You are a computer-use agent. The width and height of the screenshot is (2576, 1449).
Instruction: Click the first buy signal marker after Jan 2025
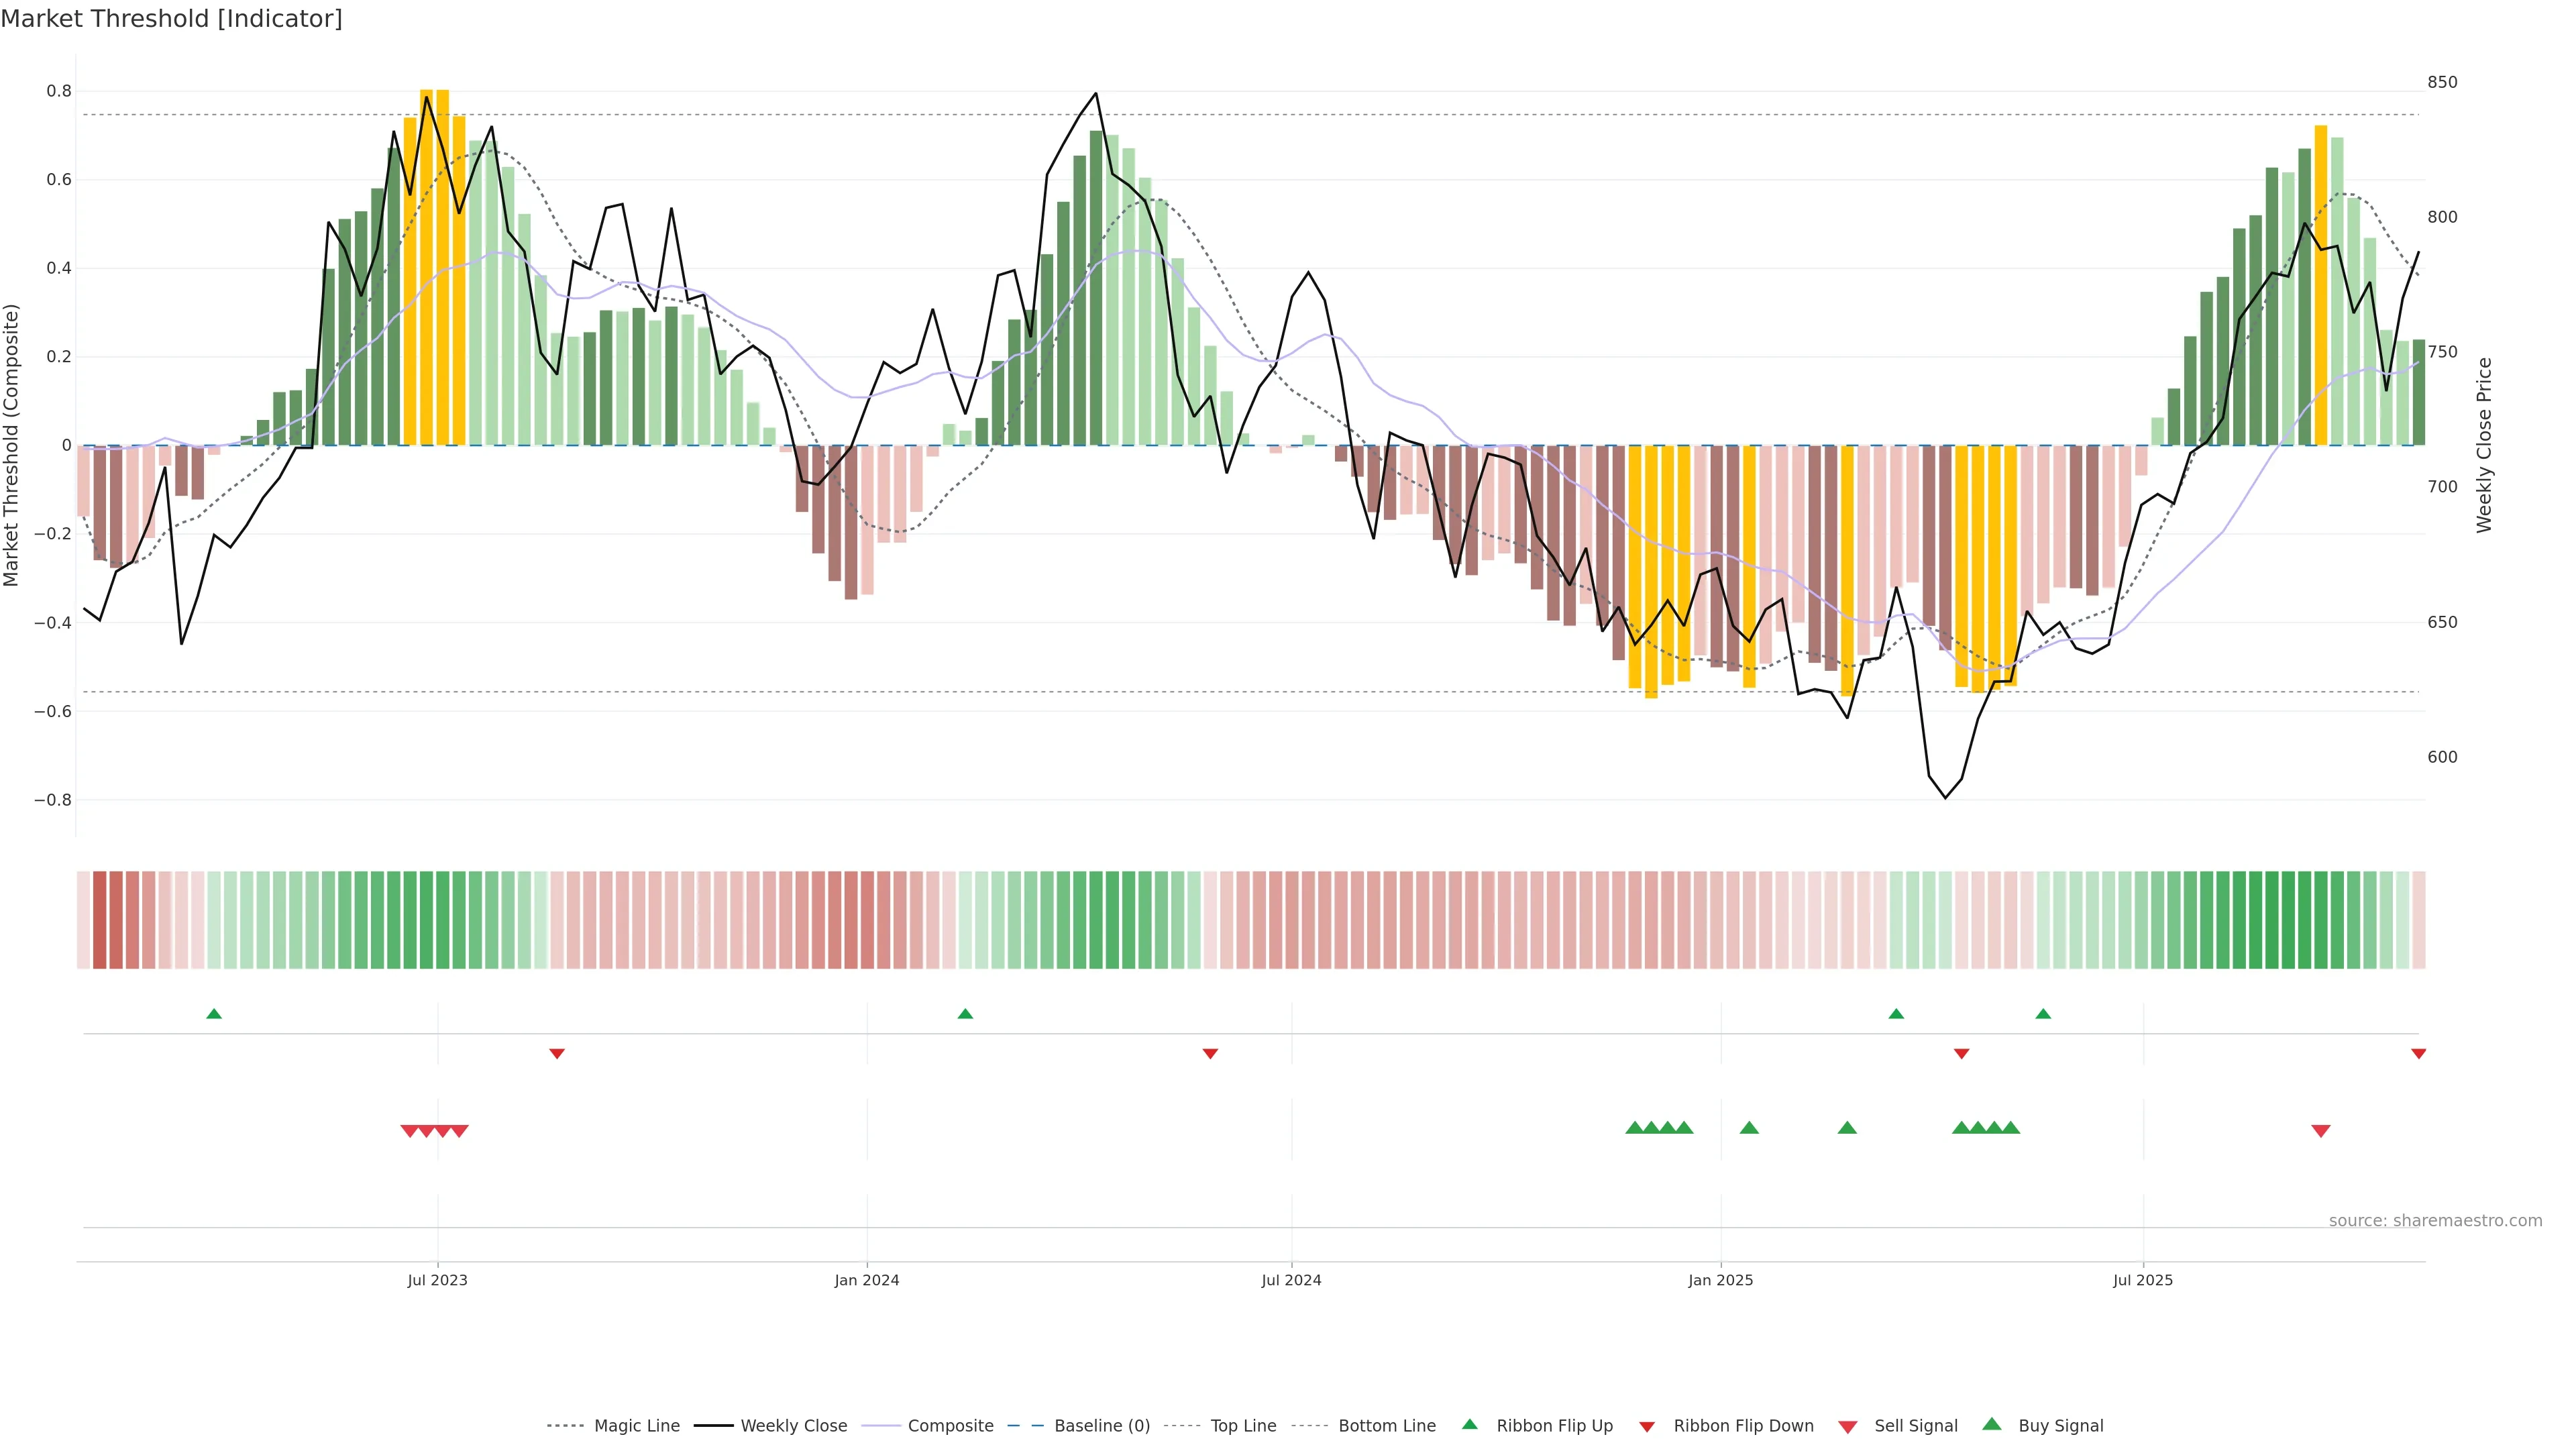(x=1749, y=1128)
